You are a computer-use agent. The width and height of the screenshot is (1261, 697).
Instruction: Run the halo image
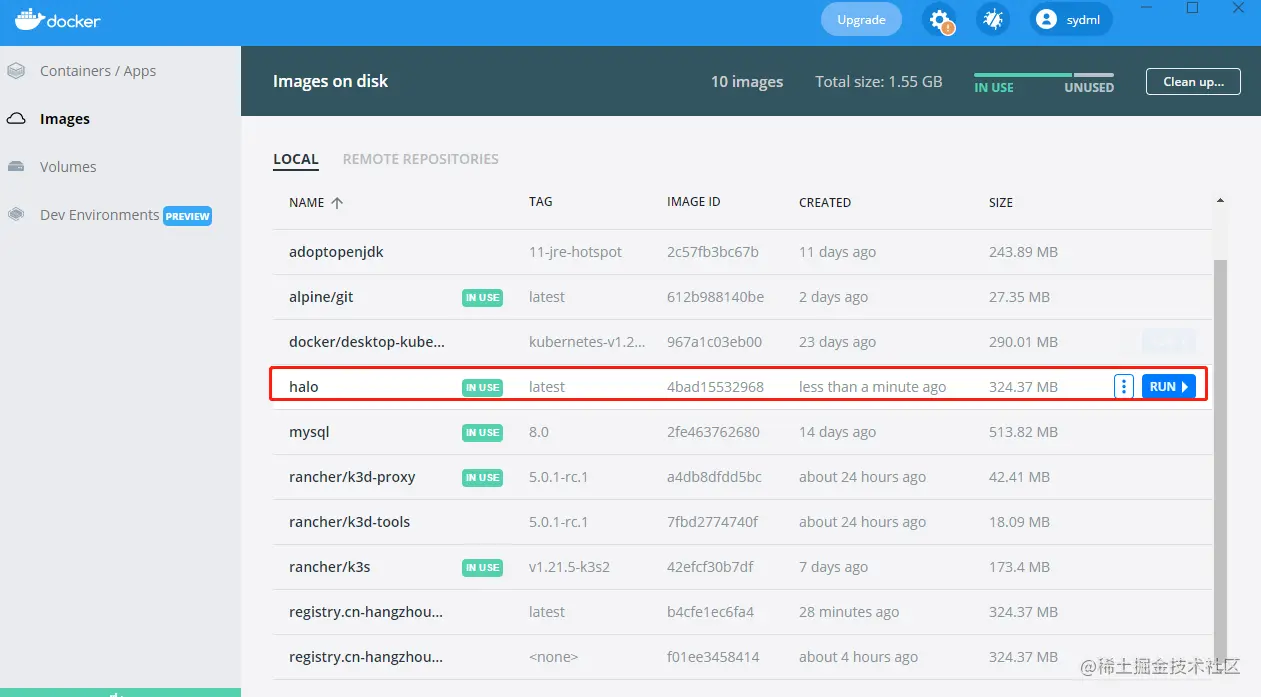pyautogui.click(x=1169, y=387)
